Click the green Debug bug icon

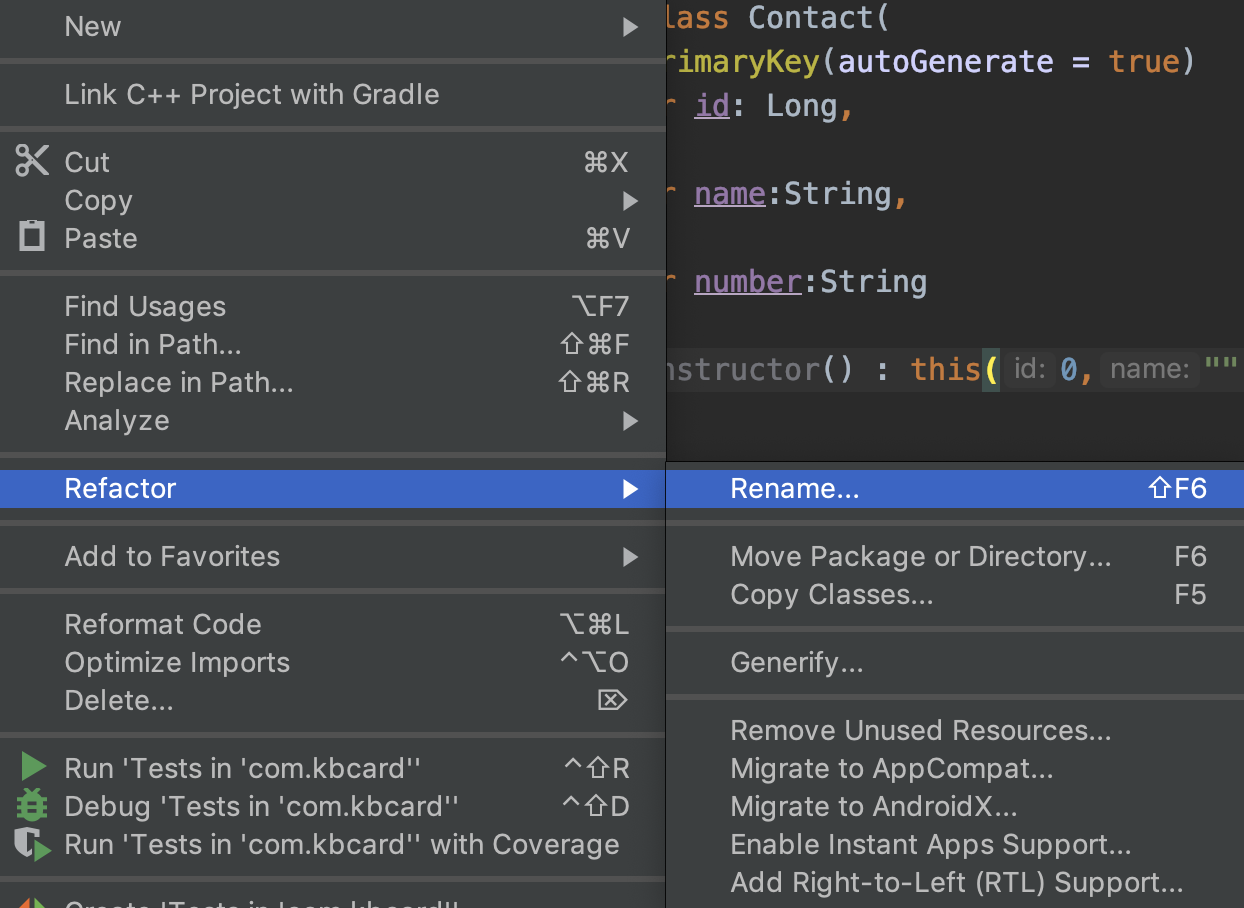tap(32, 805)
